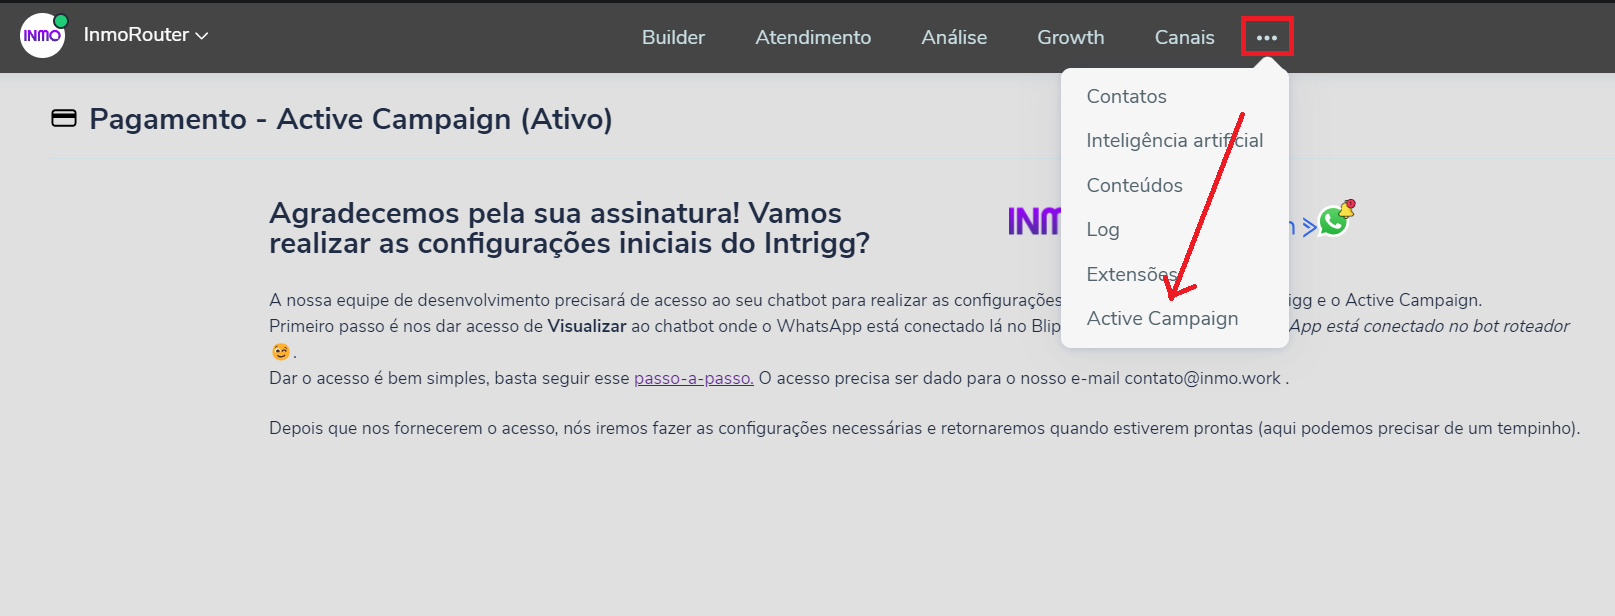
Task: Open the Log menu entry
Action: [1103, 229]
